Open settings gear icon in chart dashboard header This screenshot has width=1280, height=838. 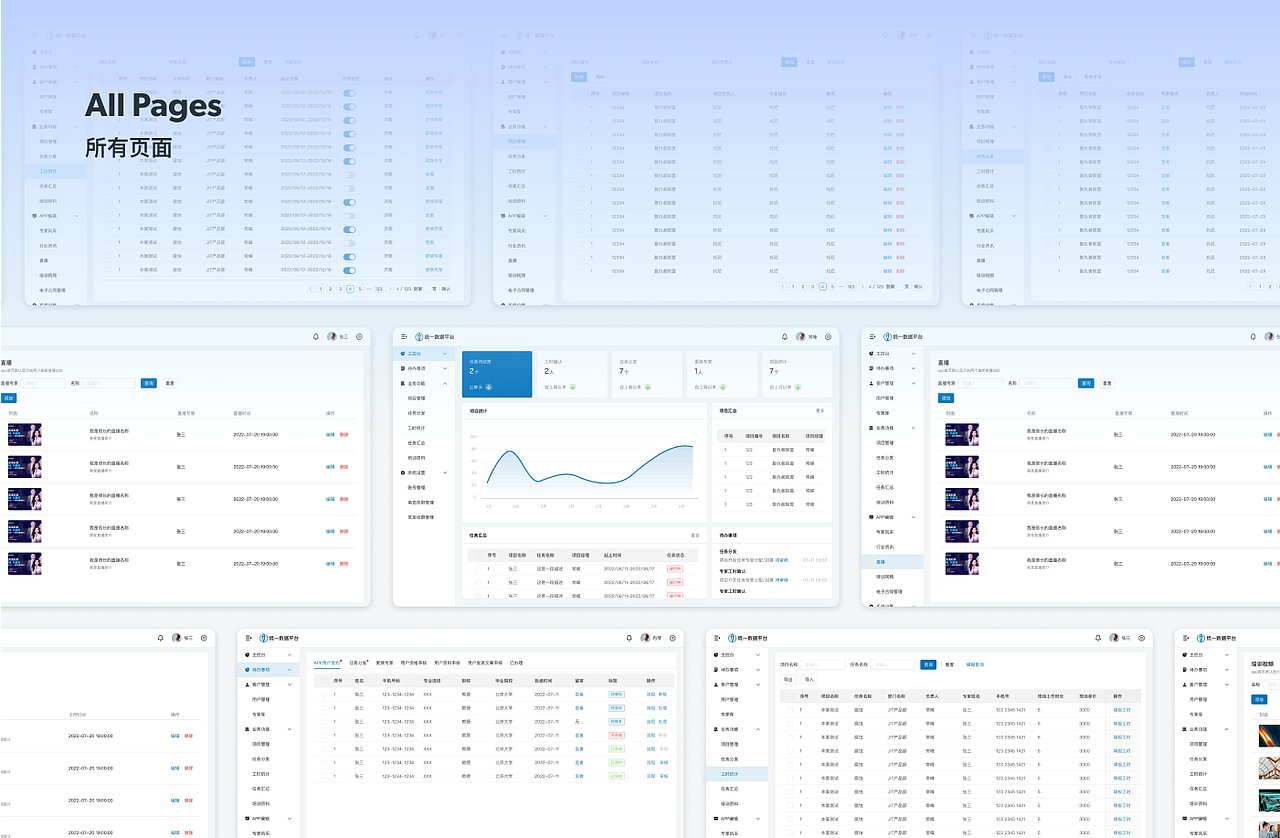(829, 337)
